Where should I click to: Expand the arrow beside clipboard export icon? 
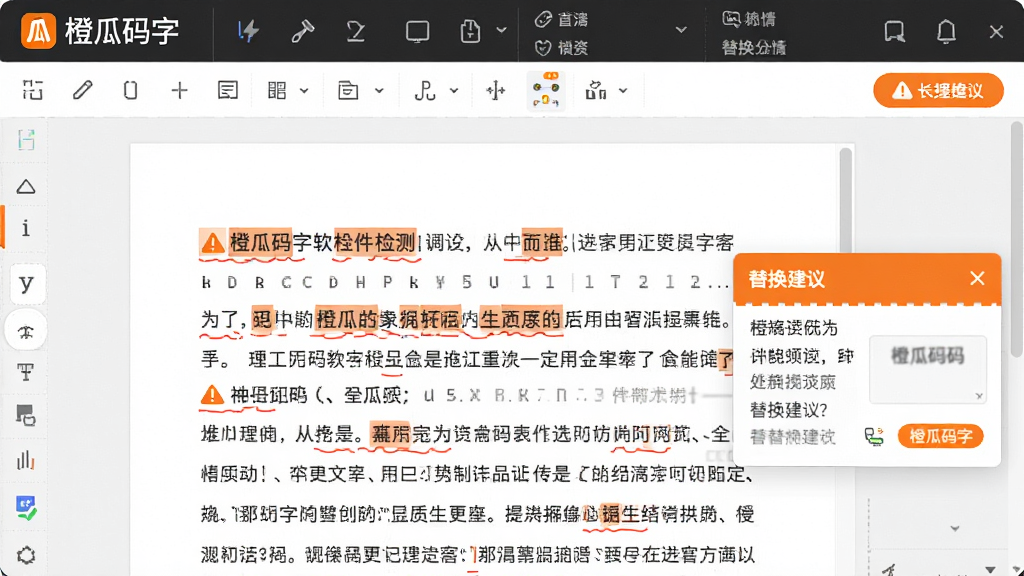tap(501, 30)
